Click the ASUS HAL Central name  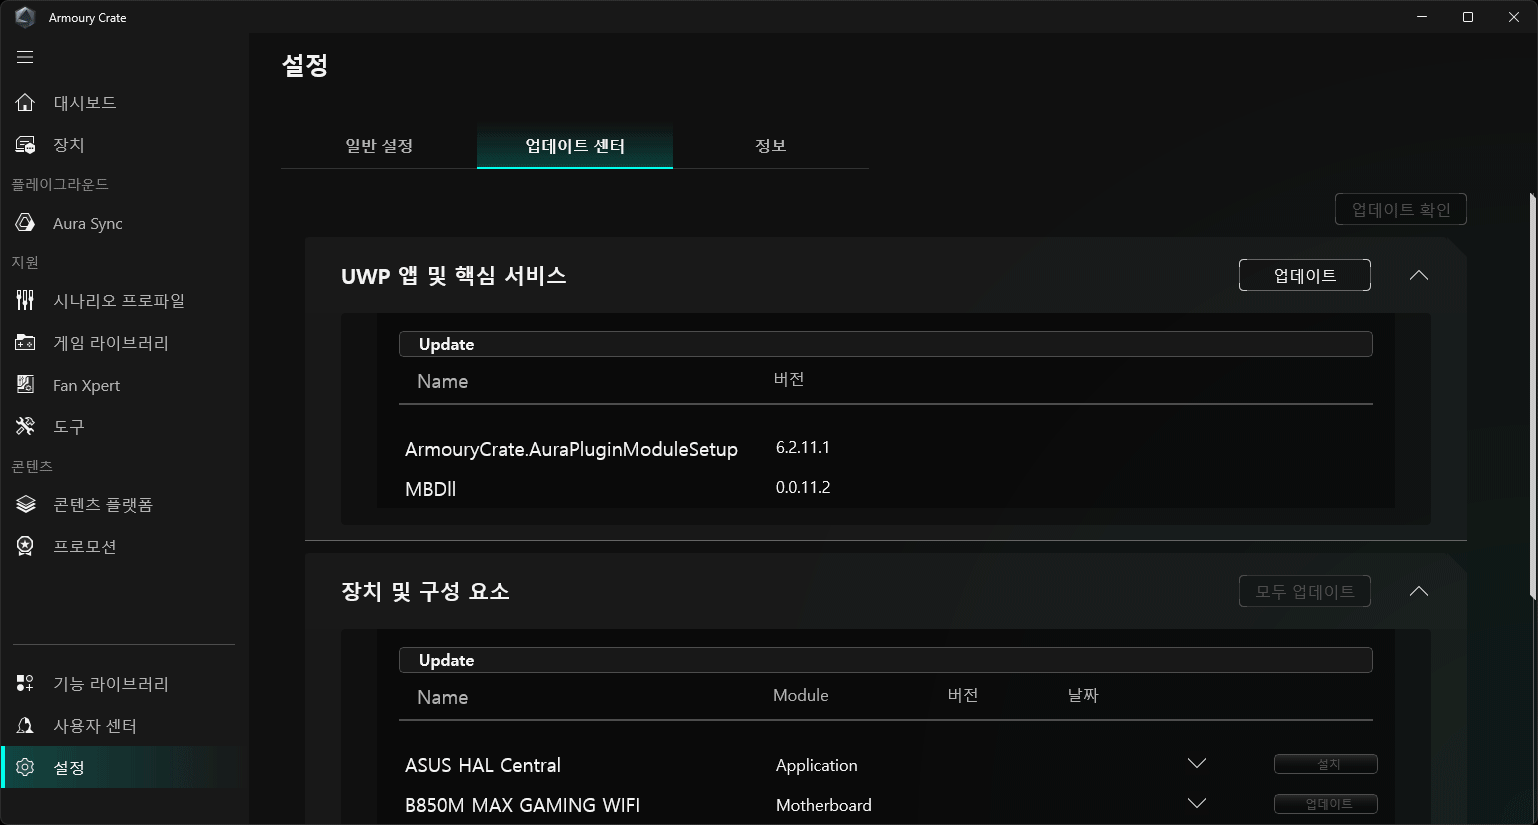483,765
